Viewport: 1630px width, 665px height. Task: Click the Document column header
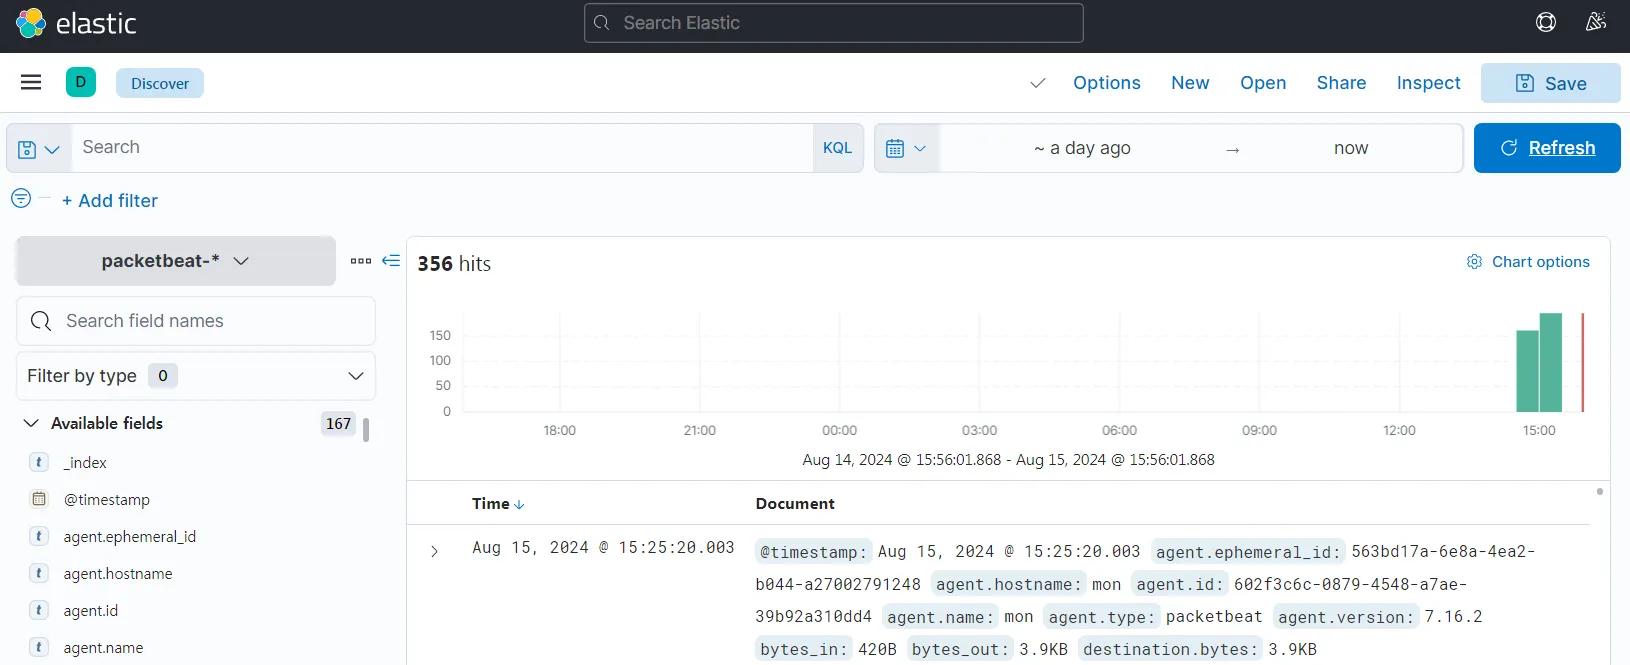pos(795,504)
